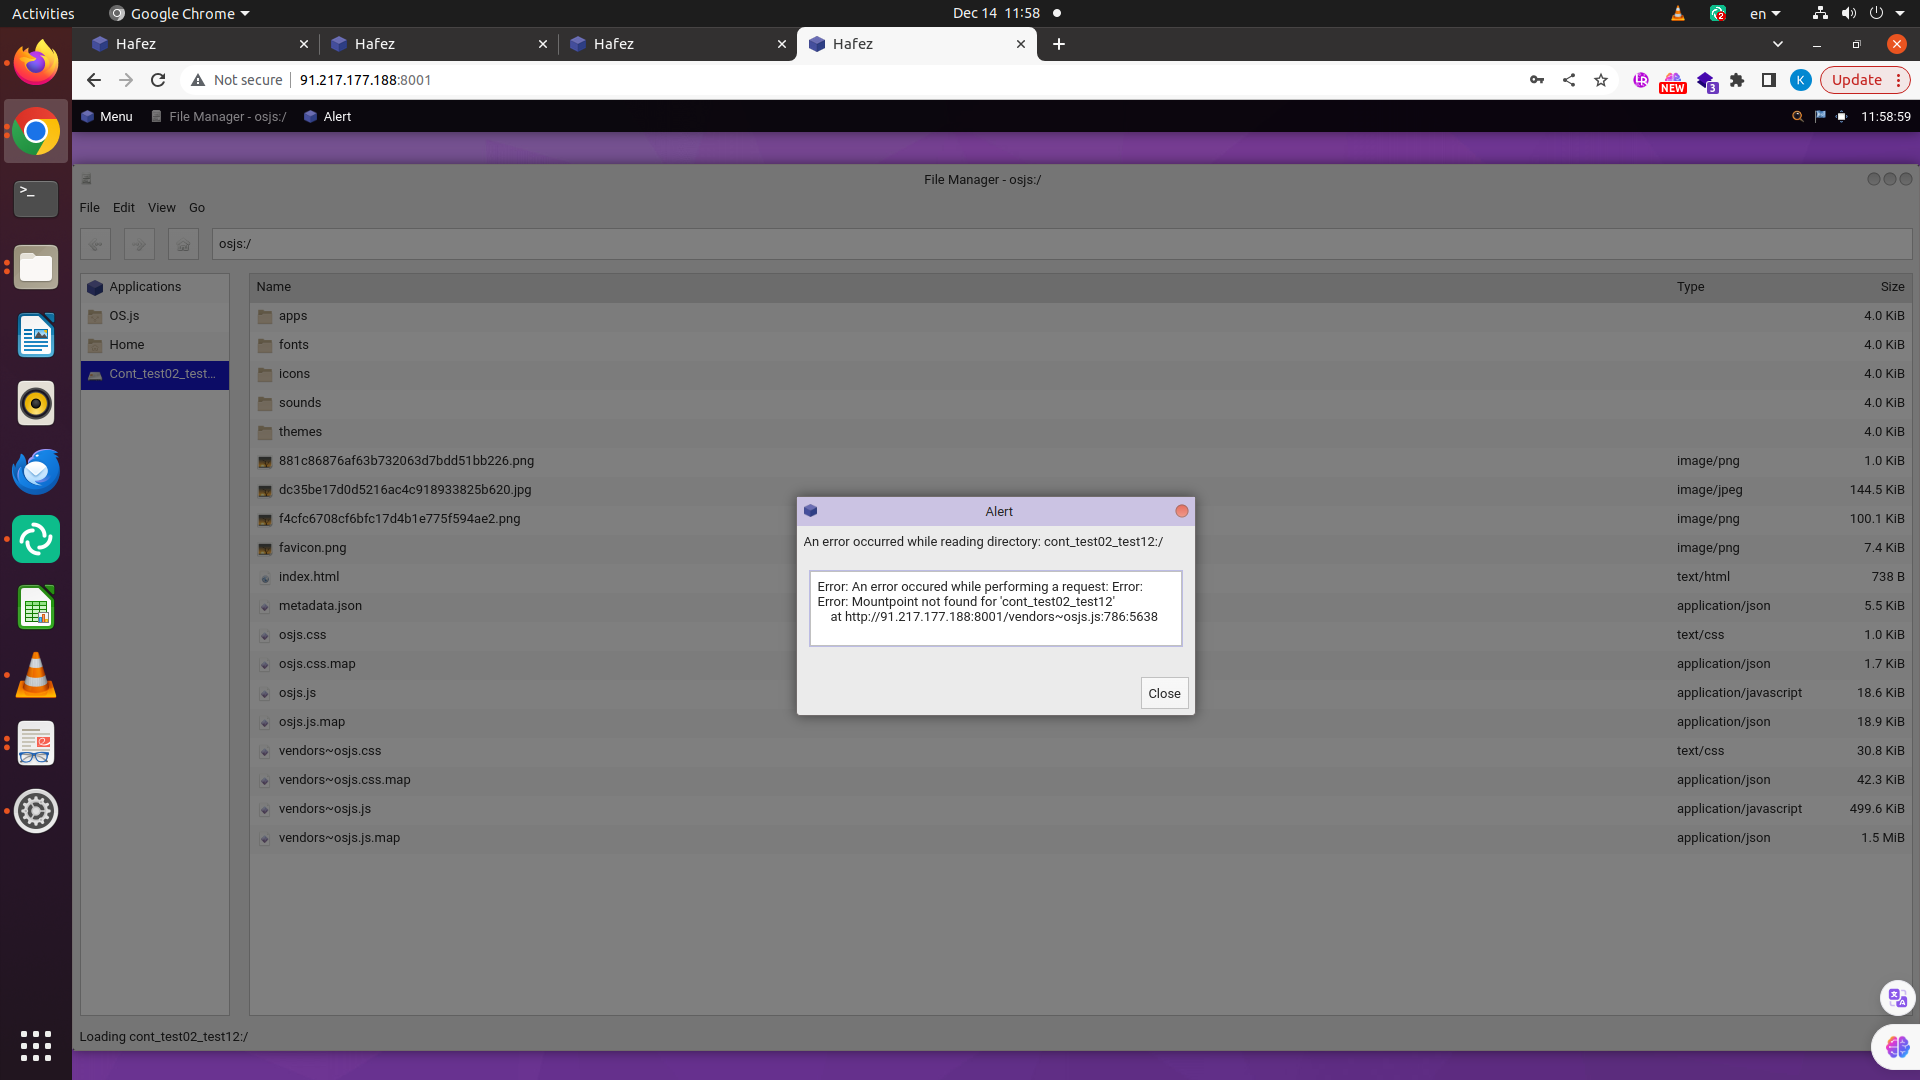Screen dimensions: 1920x1080
Task: Click the Chrome bookmark star icon
Action: tap(1601, 80)
